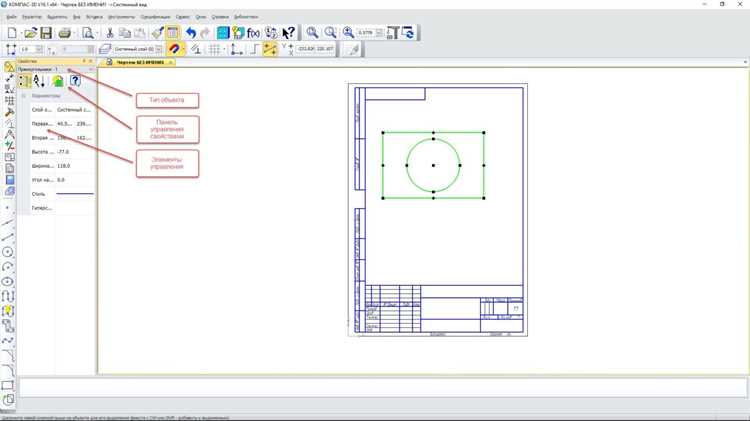This screenshot has height=421, width=750.
Task: Open a file using the folder icon
Action: click(x=30, y=33)
